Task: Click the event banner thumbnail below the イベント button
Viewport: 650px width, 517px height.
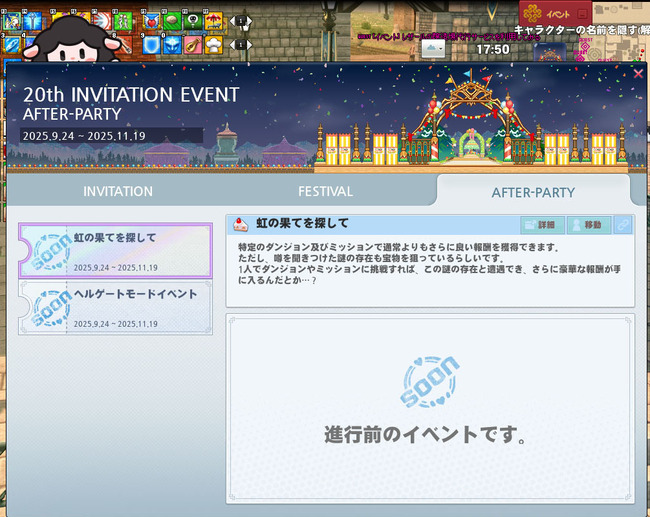Action: point(550,52)
